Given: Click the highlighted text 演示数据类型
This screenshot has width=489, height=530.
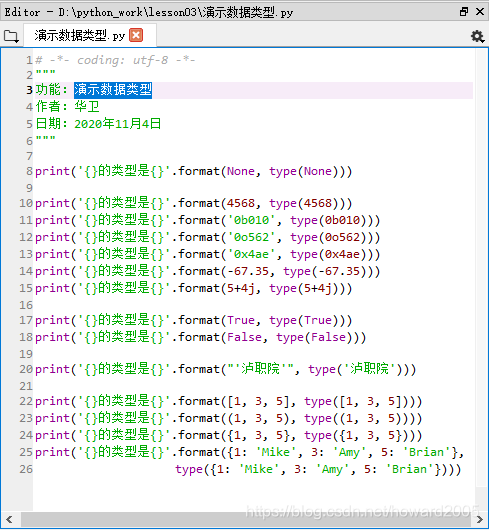Looking at the screenshot, I should 113,90.
